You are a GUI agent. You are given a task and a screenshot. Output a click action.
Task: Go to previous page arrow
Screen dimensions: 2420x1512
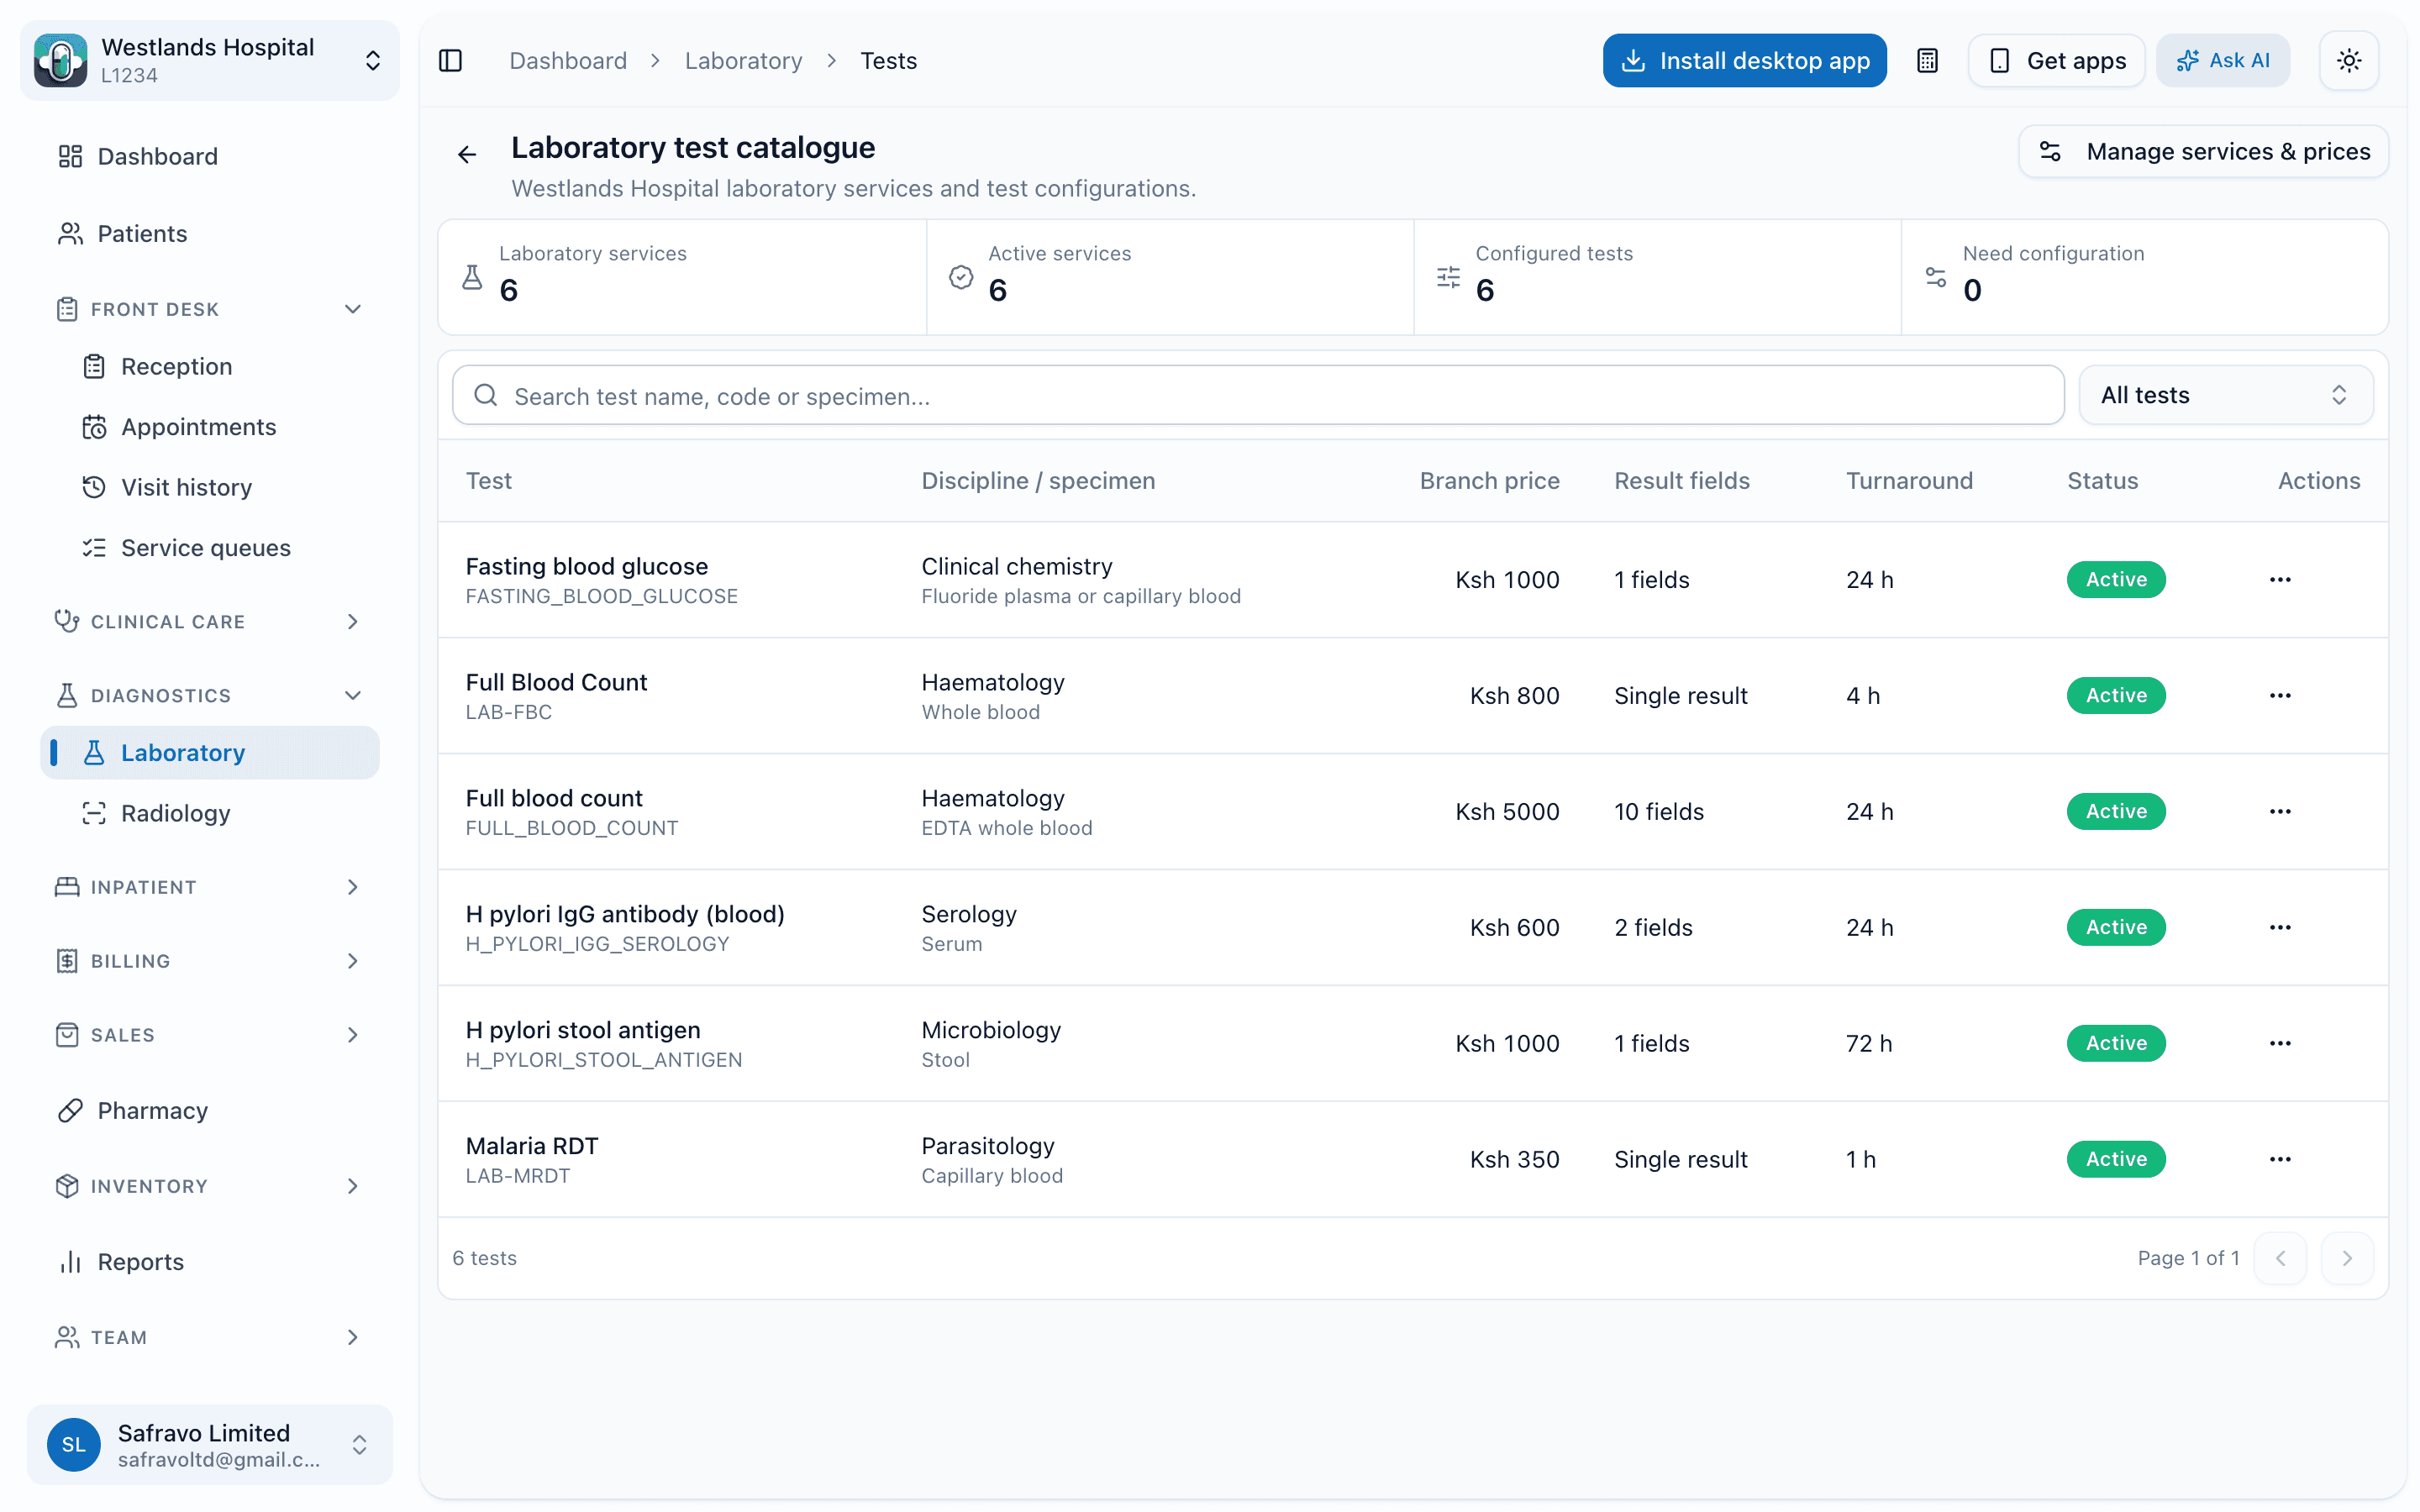[2280, 1258]
